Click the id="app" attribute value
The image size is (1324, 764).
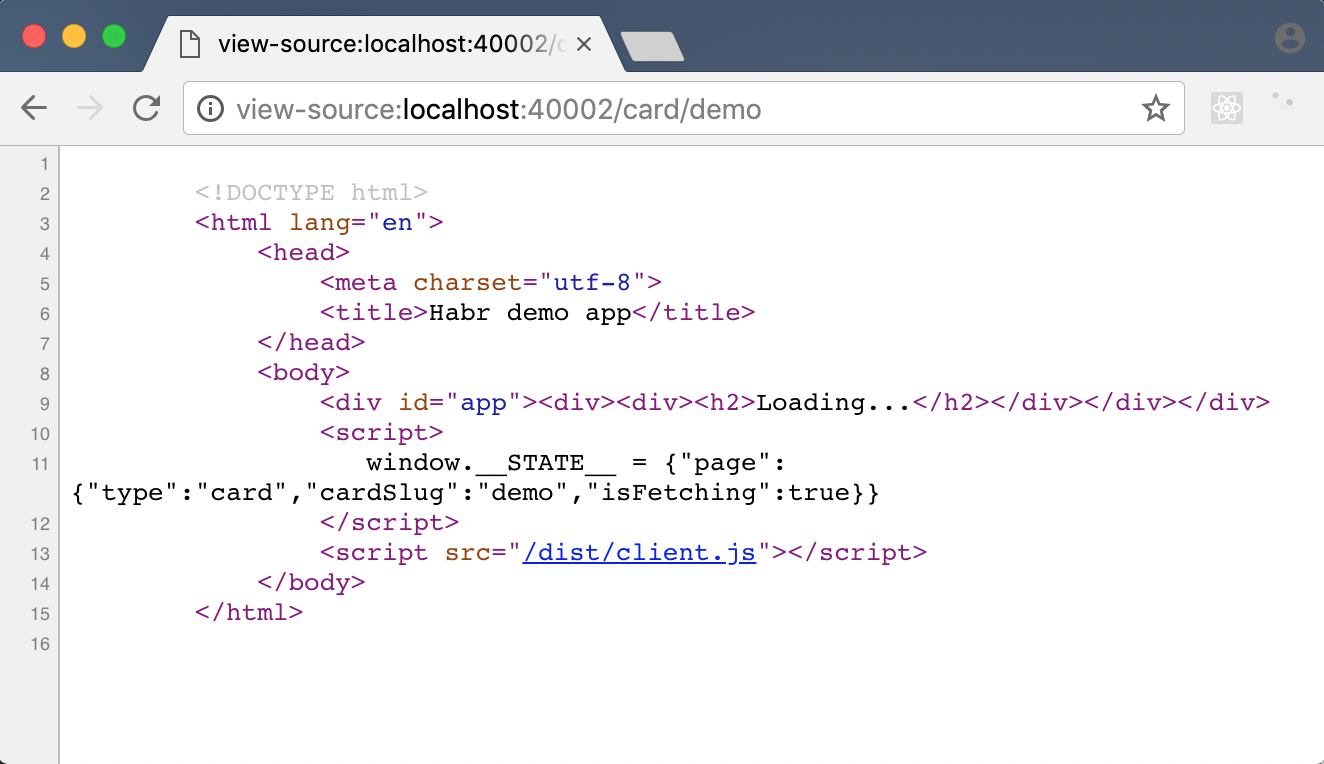point(483,403)
